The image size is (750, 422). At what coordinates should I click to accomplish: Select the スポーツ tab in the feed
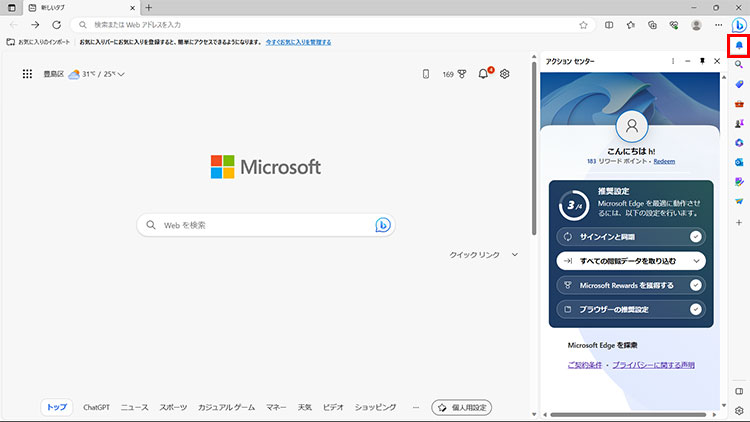tap(173, 407)
